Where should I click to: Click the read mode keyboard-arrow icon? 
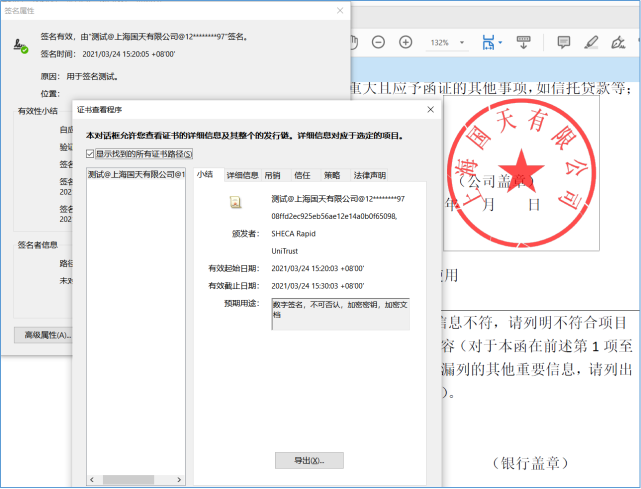tap(523, 42)
